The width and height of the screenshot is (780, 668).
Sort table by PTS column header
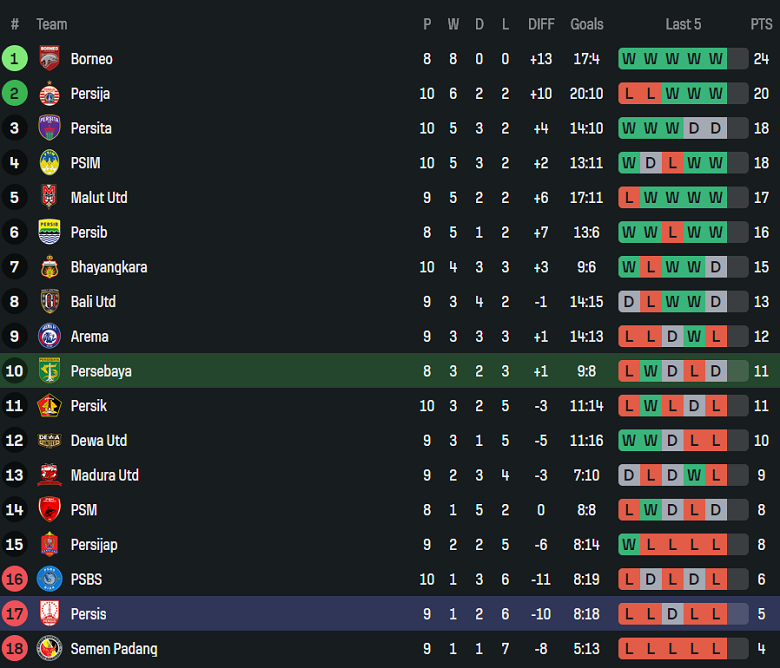[x=761, y=24]
